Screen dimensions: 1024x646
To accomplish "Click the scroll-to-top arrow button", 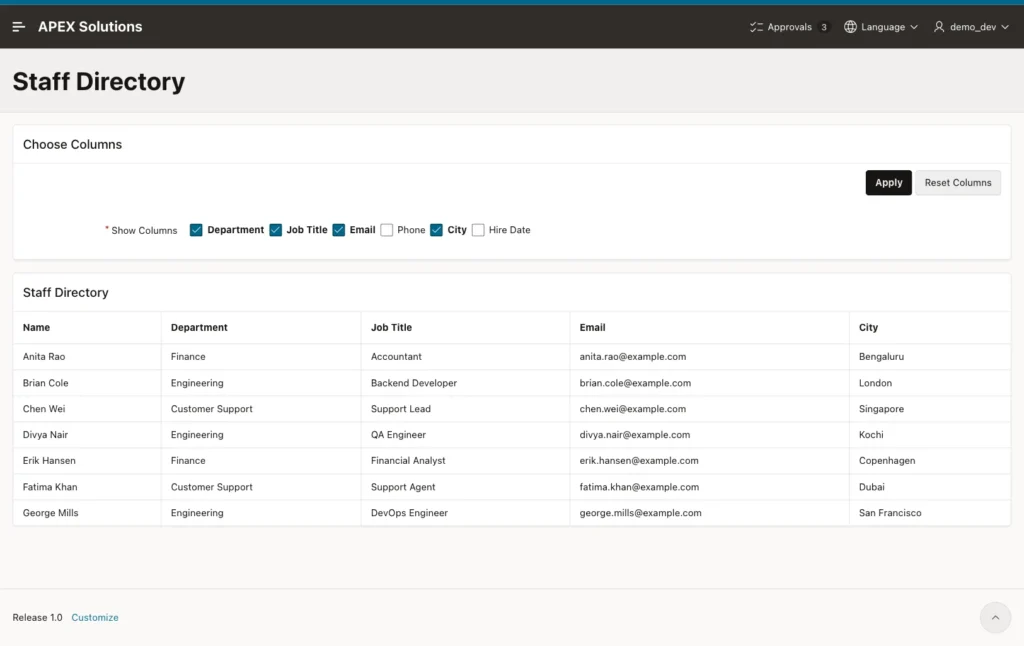I will pyautogui.click(x=995, y=617).
